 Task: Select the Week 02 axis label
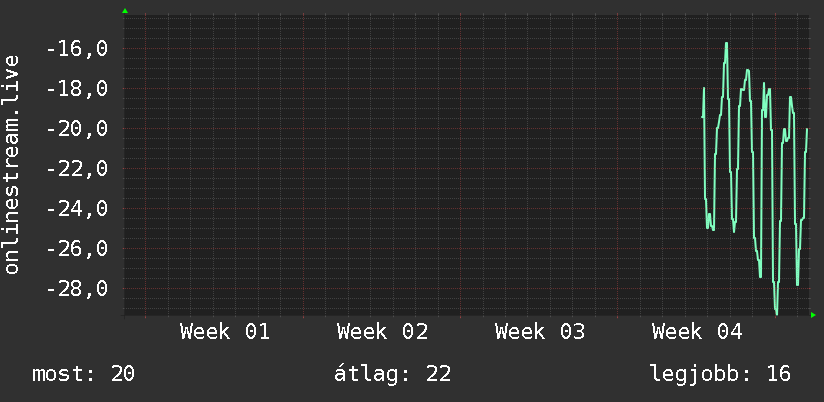coord(382,331)
